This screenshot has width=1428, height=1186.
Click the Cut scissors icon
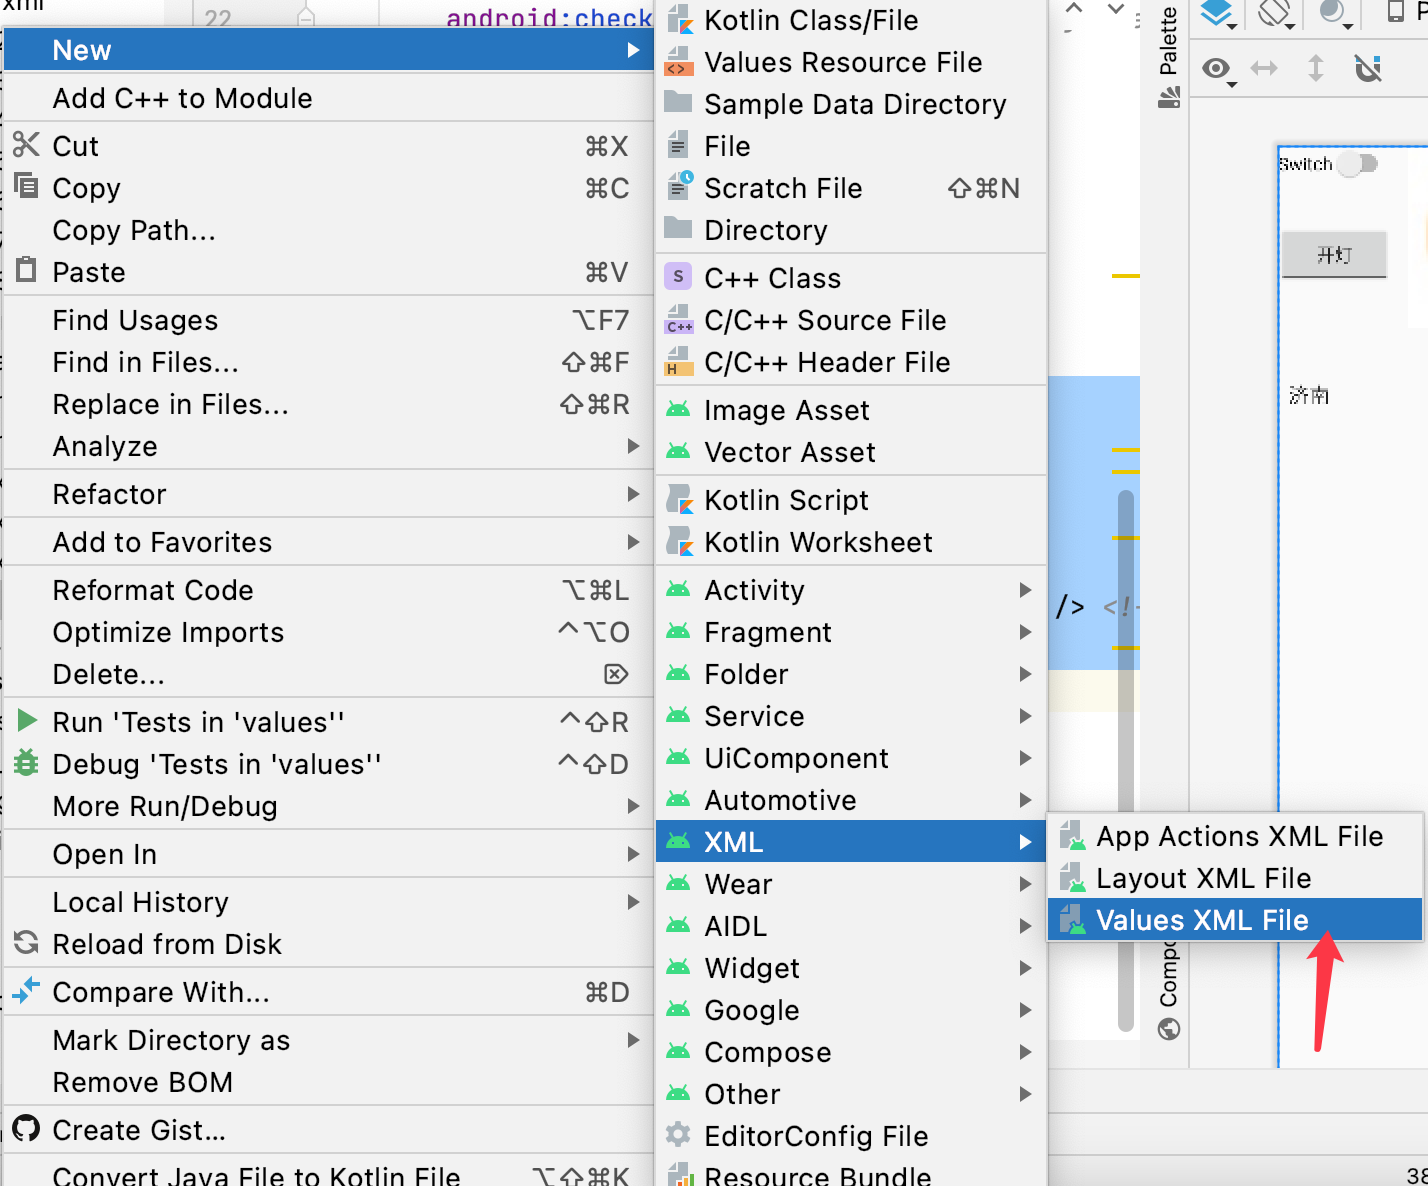pyautogui.click(x=26, y=144)
